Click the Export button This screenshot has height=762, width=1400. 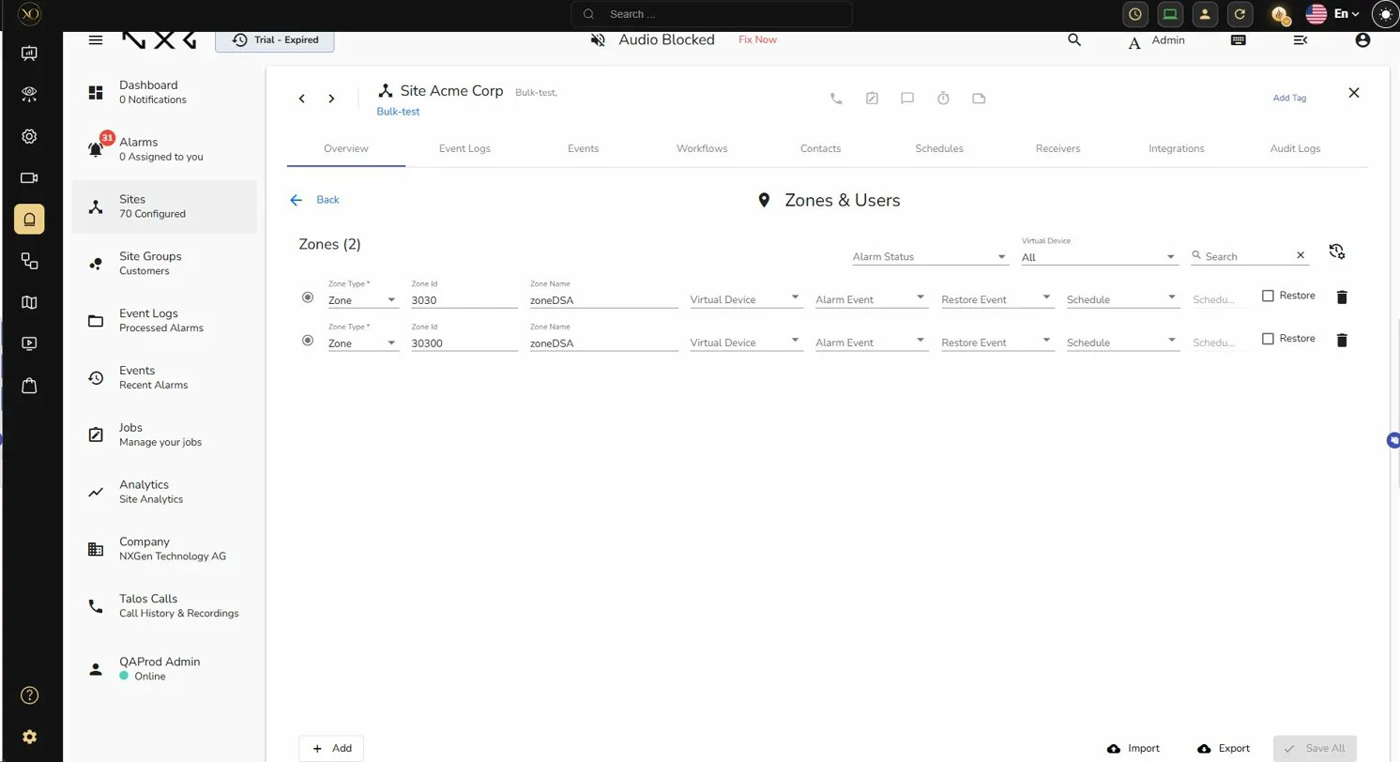[x=1223, y=748]
